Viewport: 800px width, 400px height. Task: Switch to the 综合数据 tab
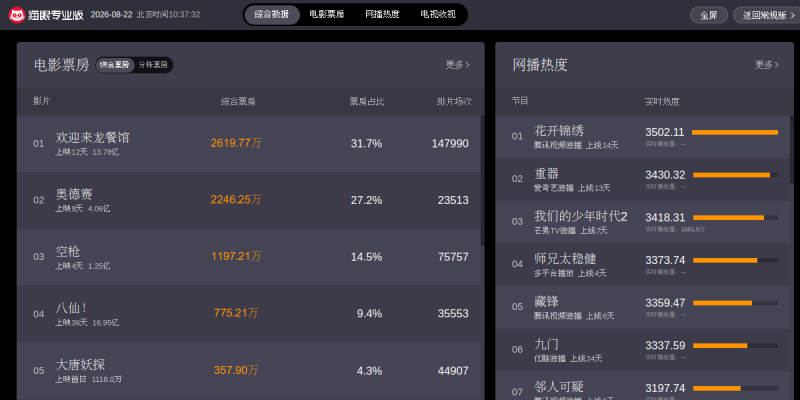tap(271, 15)
